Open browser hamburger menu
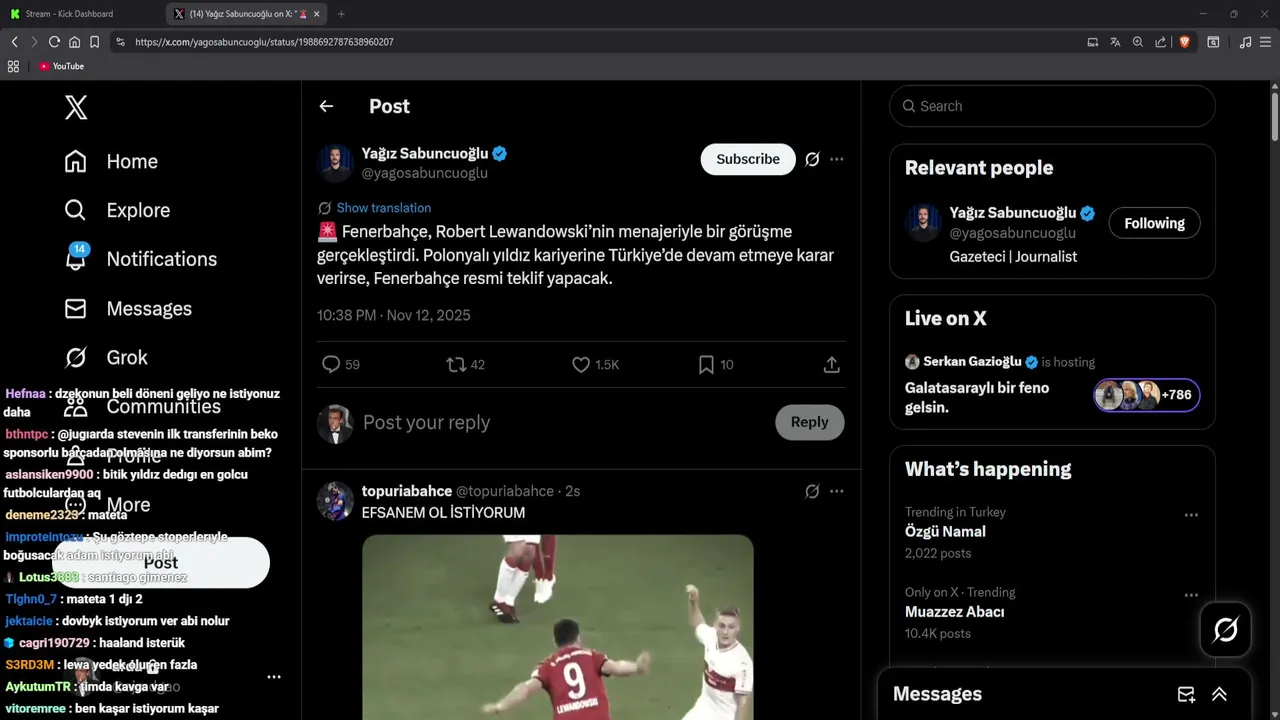 [x=1266, y=42]
